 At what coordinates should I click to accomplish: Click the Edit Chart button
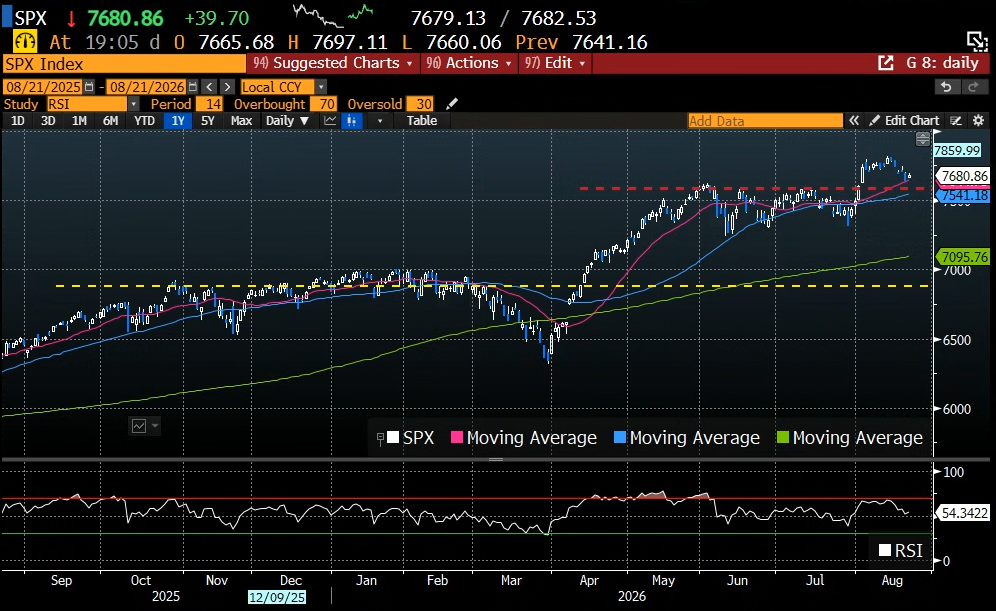905,121
